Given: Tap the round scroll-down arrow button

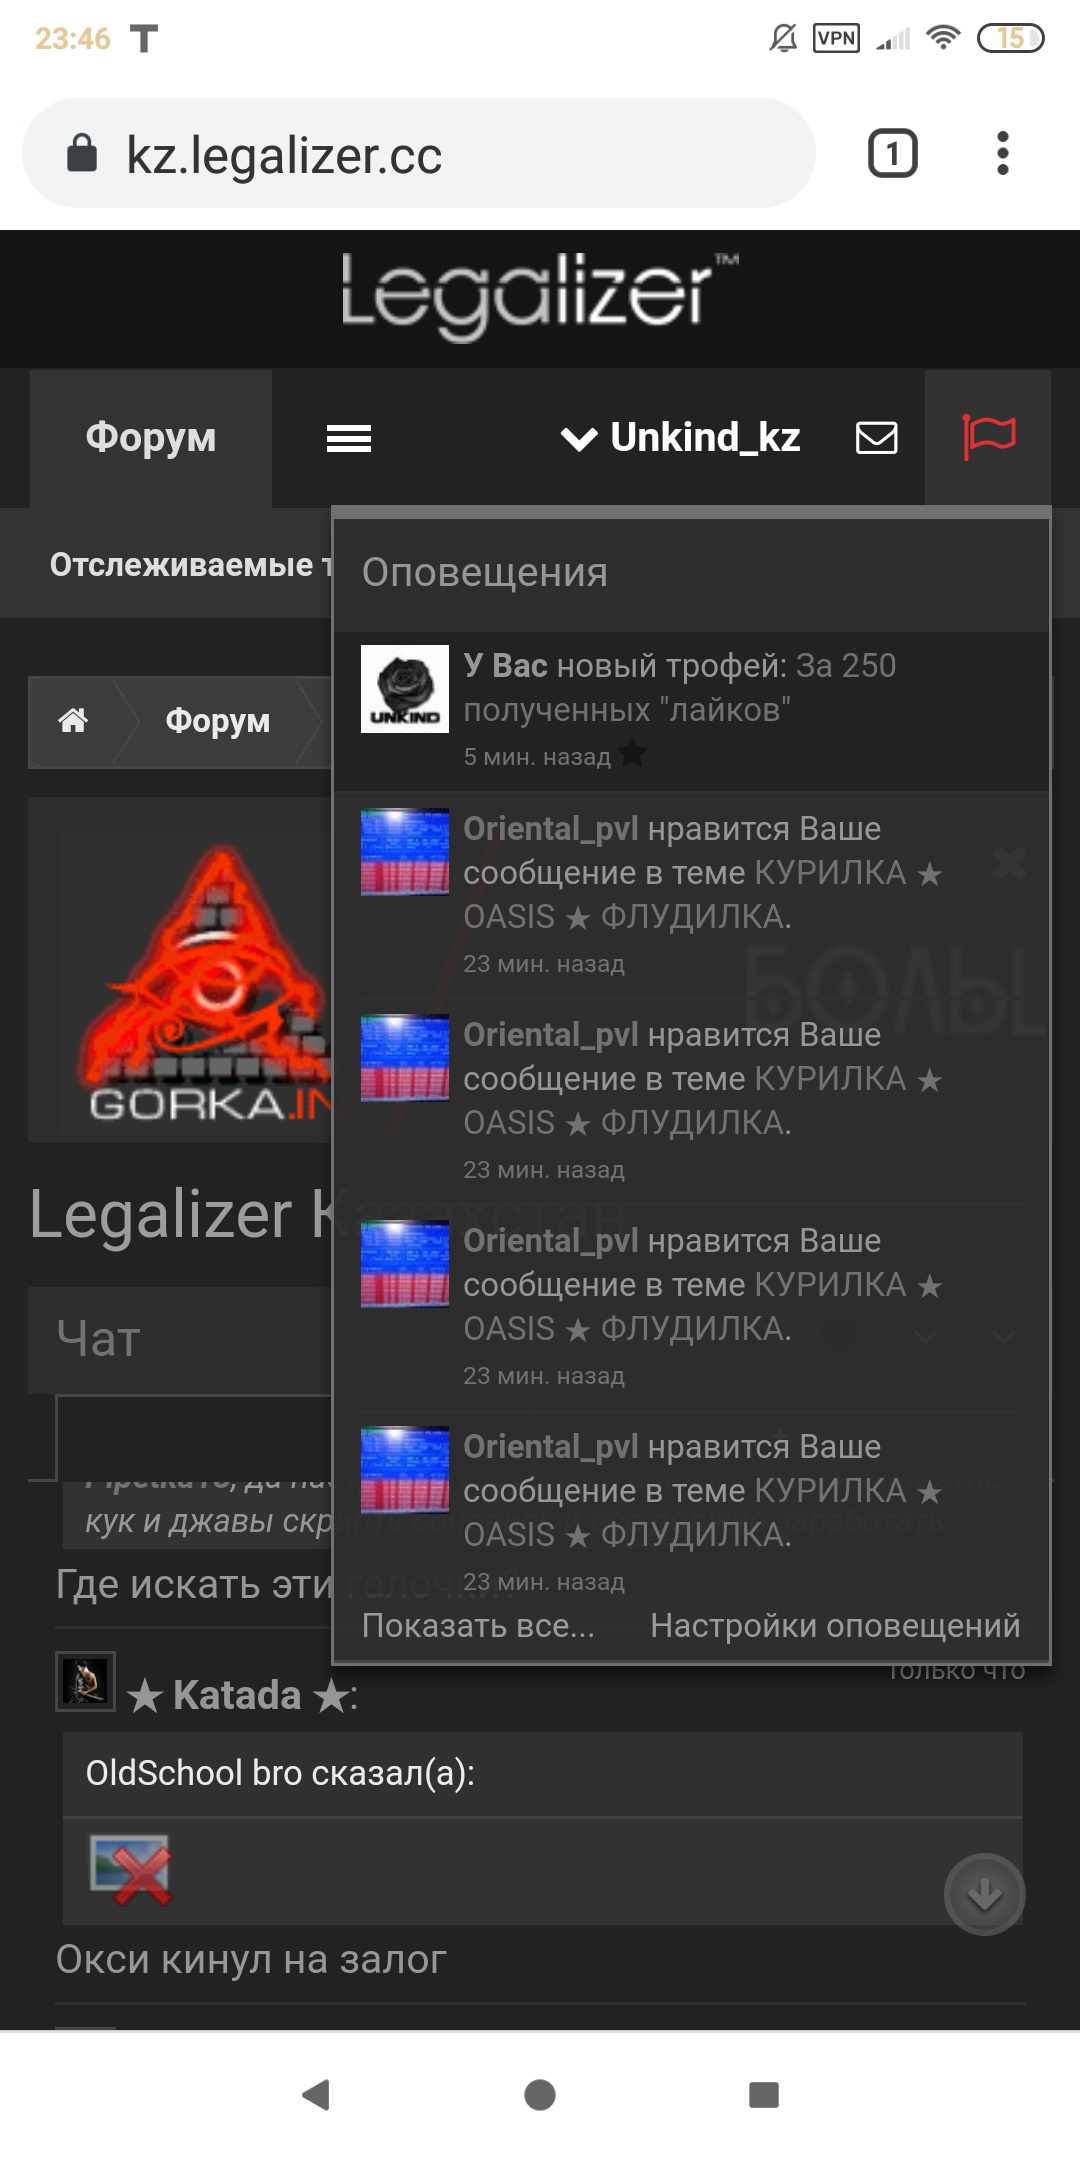Looking at the screenshot, I should pyautogui.click(x=985, y=1894).
